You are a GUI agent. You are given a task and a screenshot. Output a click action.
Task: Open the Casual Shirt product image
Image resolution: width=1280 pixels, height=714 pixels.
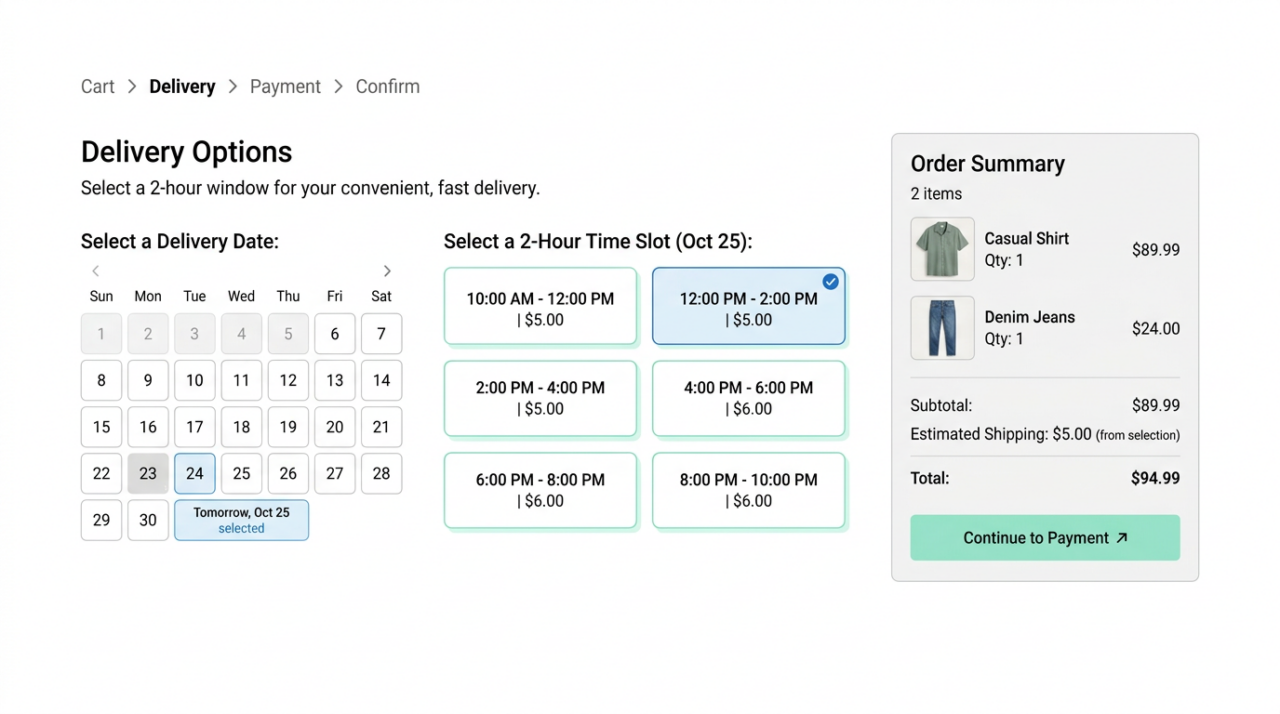[942, 249]
